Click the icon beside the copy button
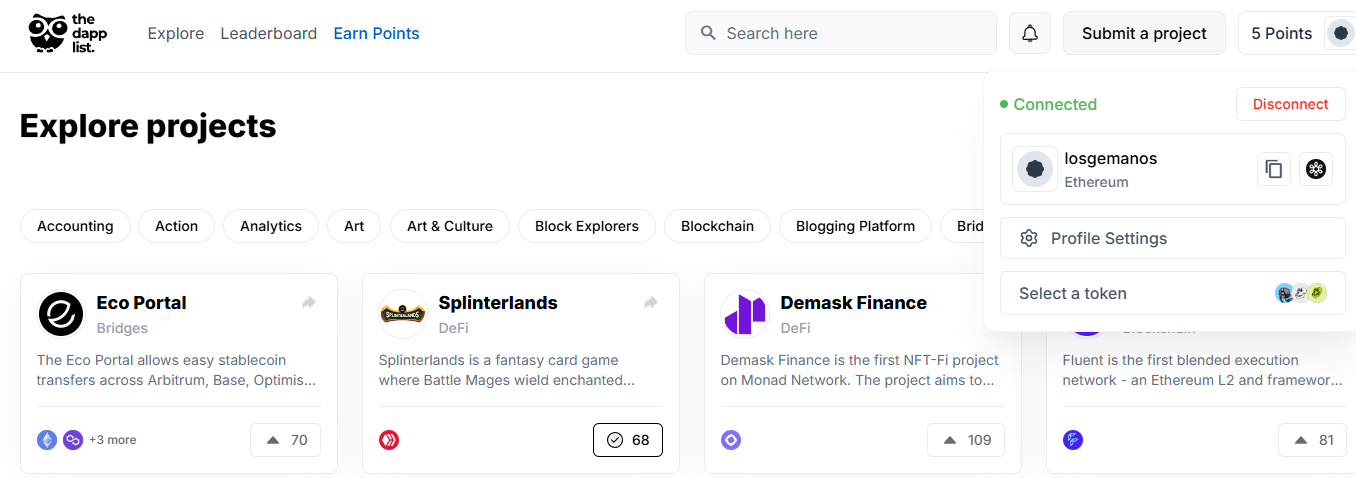 (1316, 169)
